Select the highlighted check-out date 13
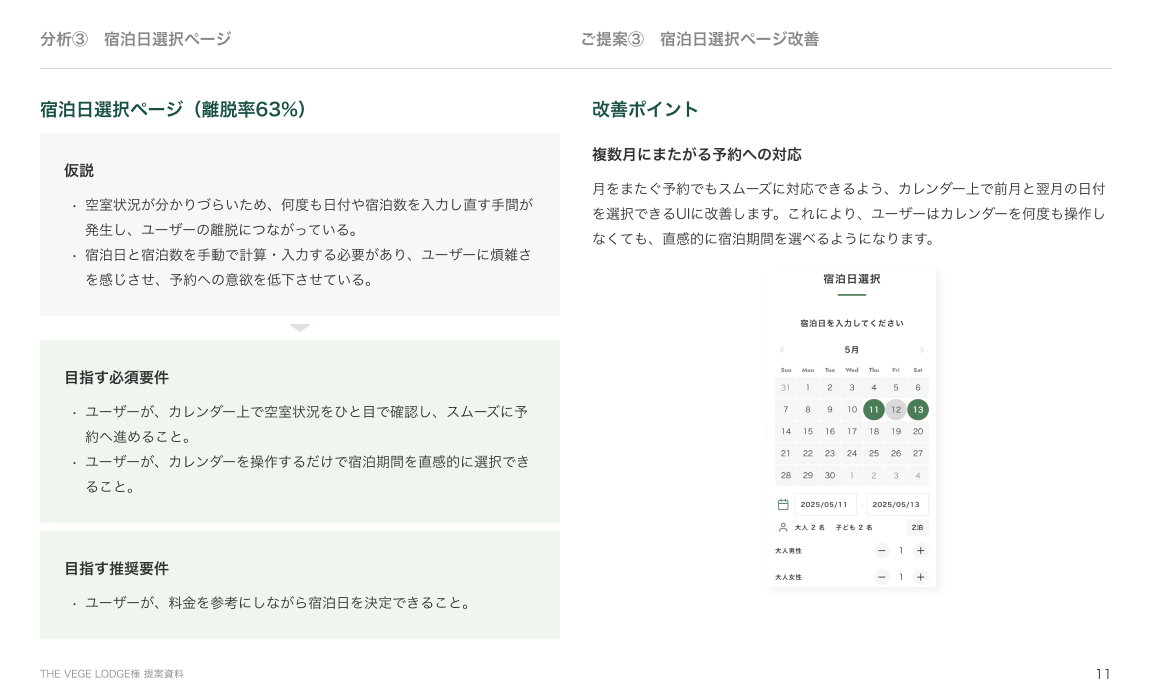This screenshot has height=700, width=1152. click(x=918, y=409)
